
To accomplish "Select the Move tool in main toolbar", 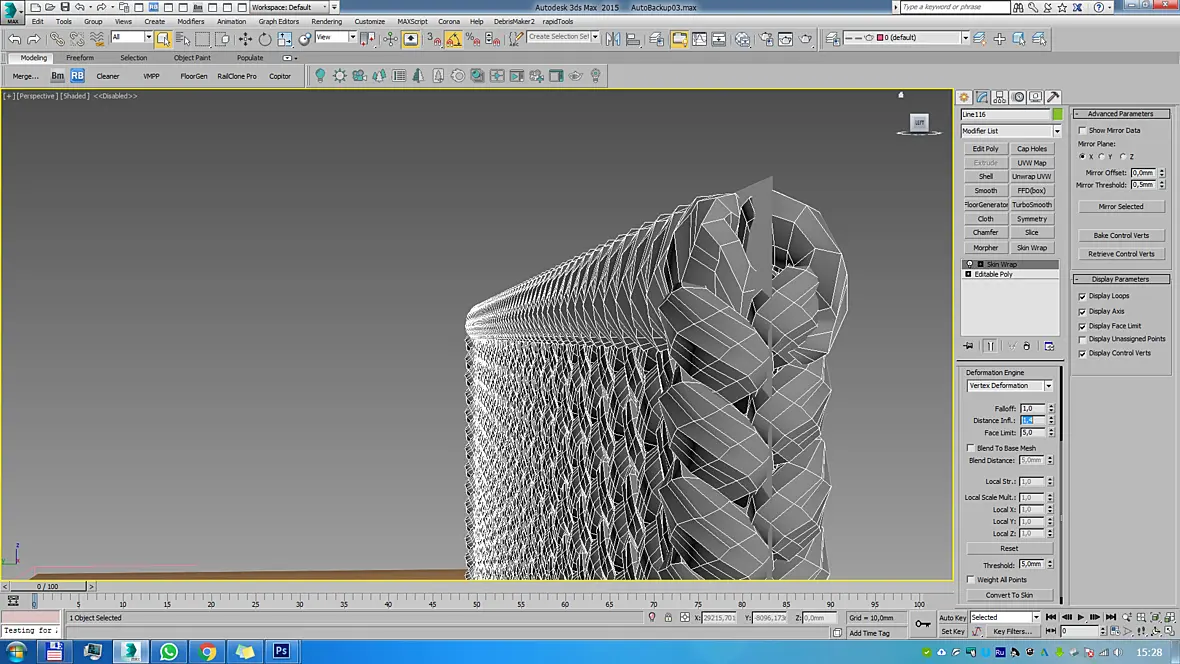I will tap(245, 38).
